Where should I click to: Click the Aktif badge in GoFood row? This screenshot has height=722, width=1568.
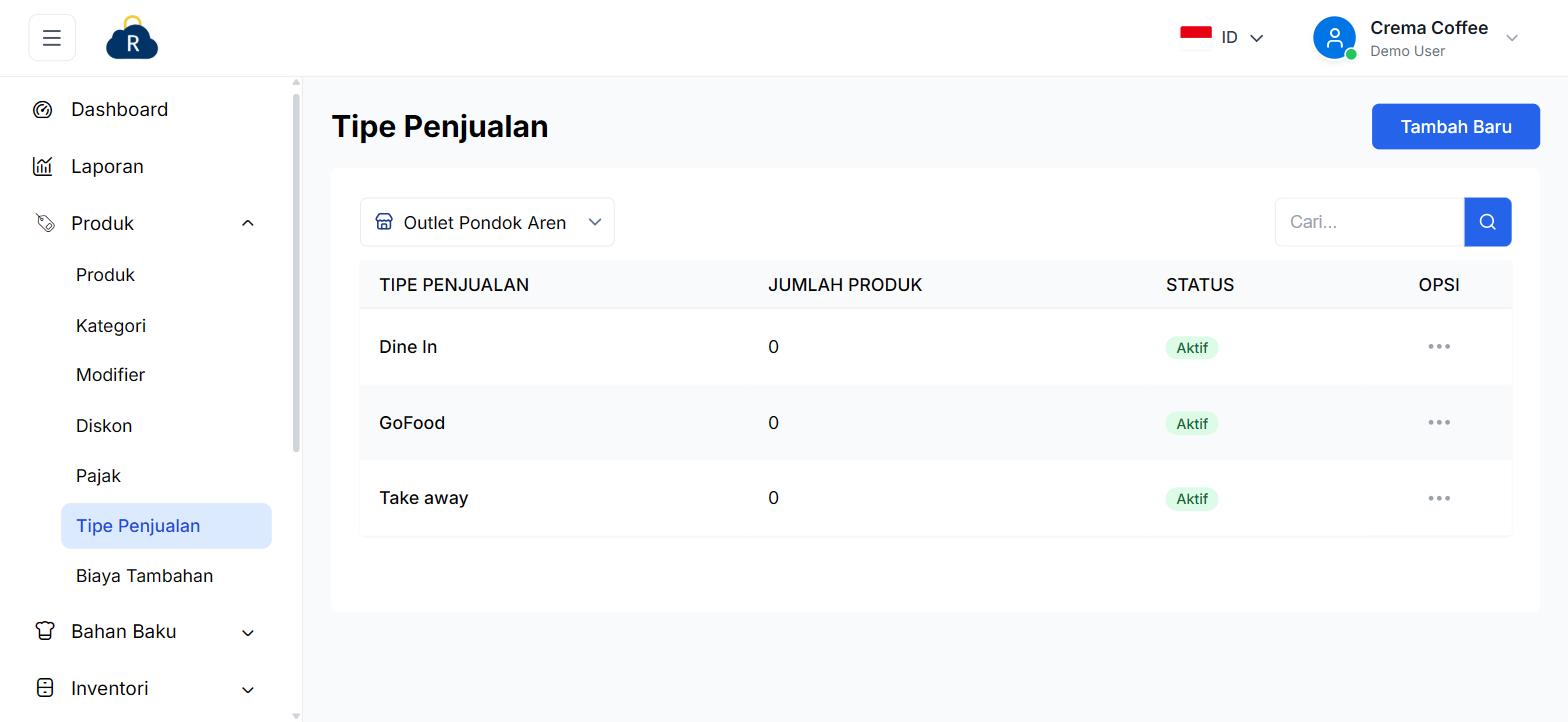1192,424
